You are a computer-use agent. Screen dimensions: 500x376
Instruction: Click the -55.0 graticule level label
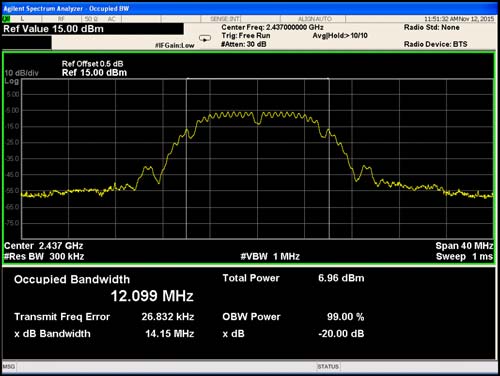pos(13,191)
